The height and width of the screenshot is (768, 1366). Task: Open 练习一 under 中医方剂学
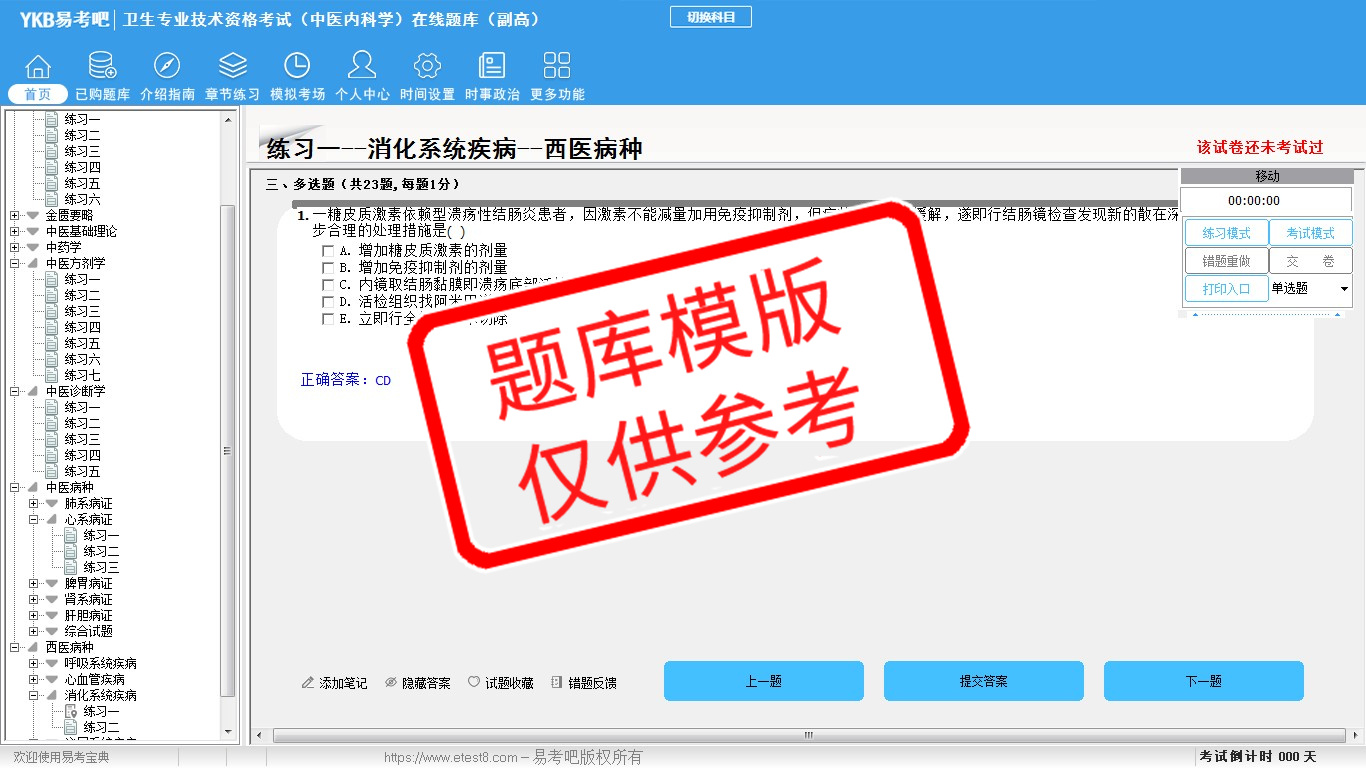tap(83, 279)
